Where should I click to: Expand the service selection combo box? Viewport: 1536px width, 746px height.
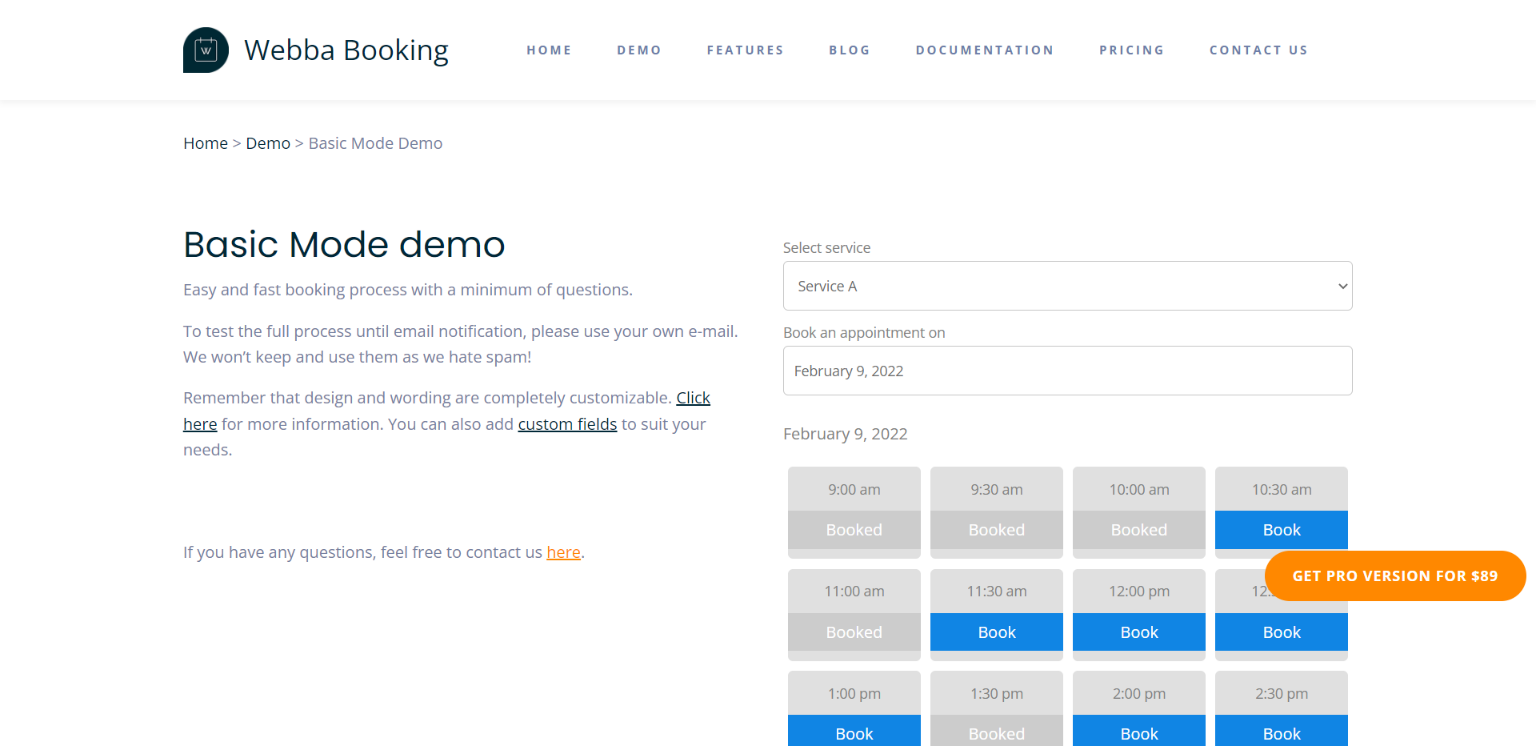click(x=1066, y=286)
